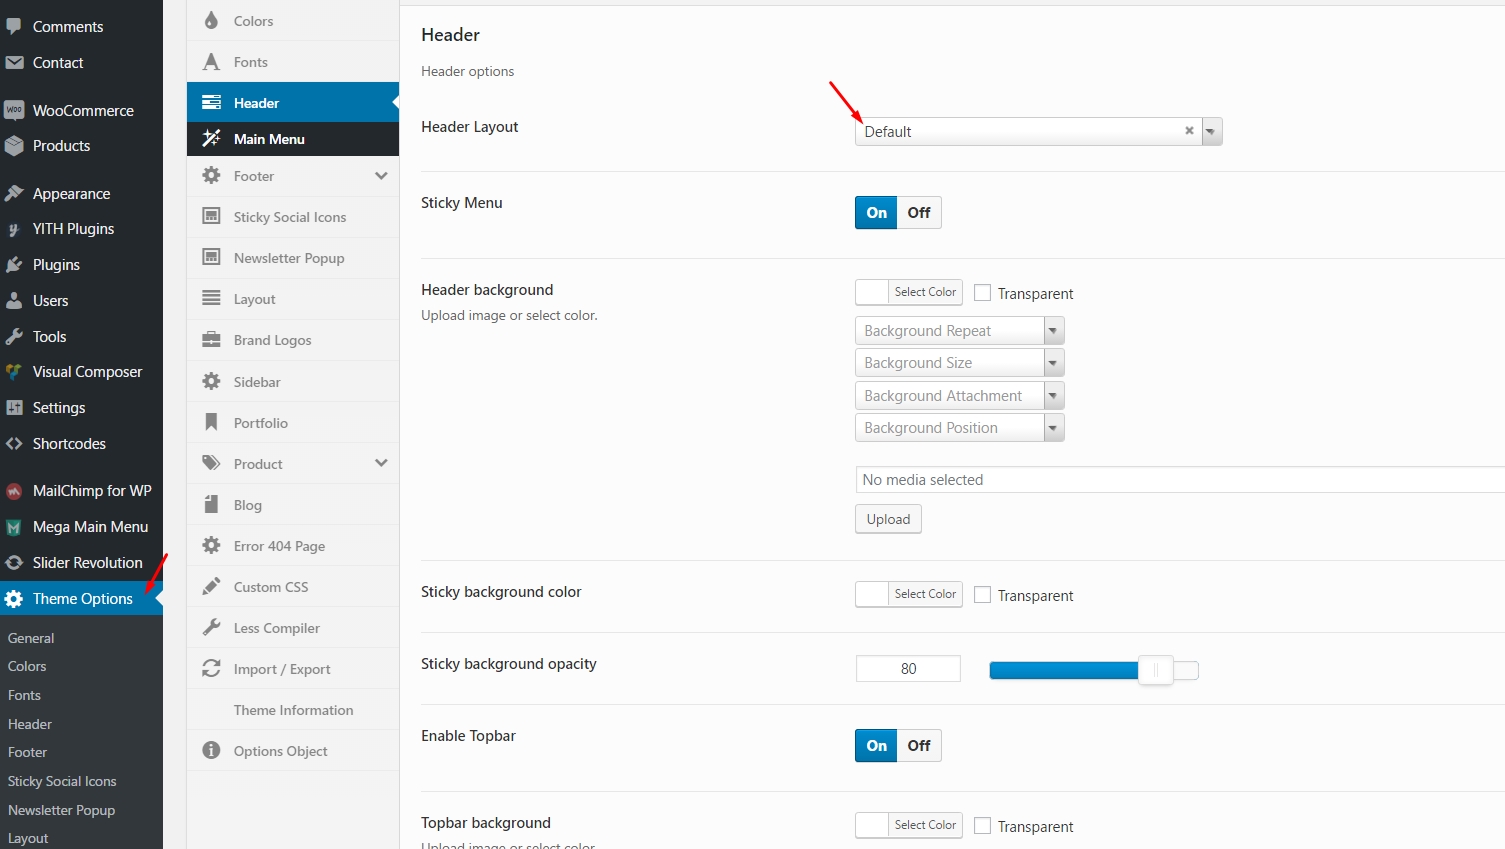Viewport: 1505px width, 849px height.
Task: Disable the Enable Topbar toggle
Action: (x=918, y=745)
